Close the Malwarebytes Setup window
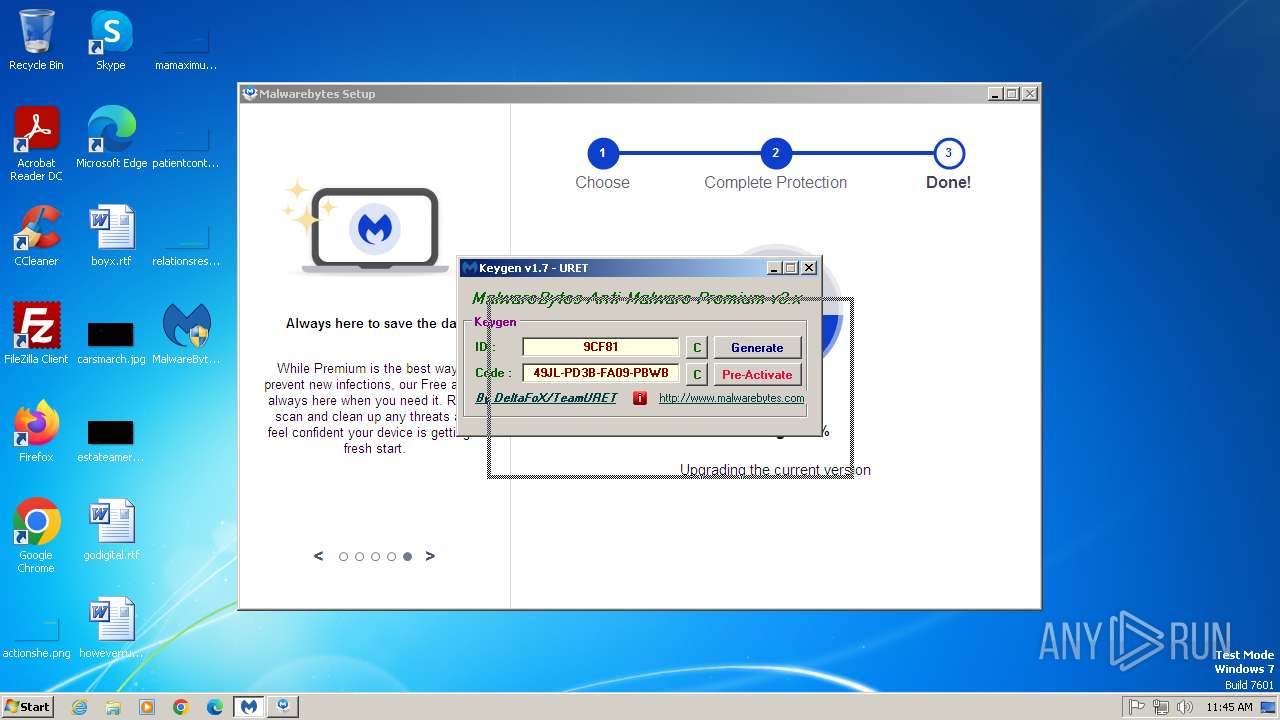This screenshot has height=720, width=1280. point(1030,94)
